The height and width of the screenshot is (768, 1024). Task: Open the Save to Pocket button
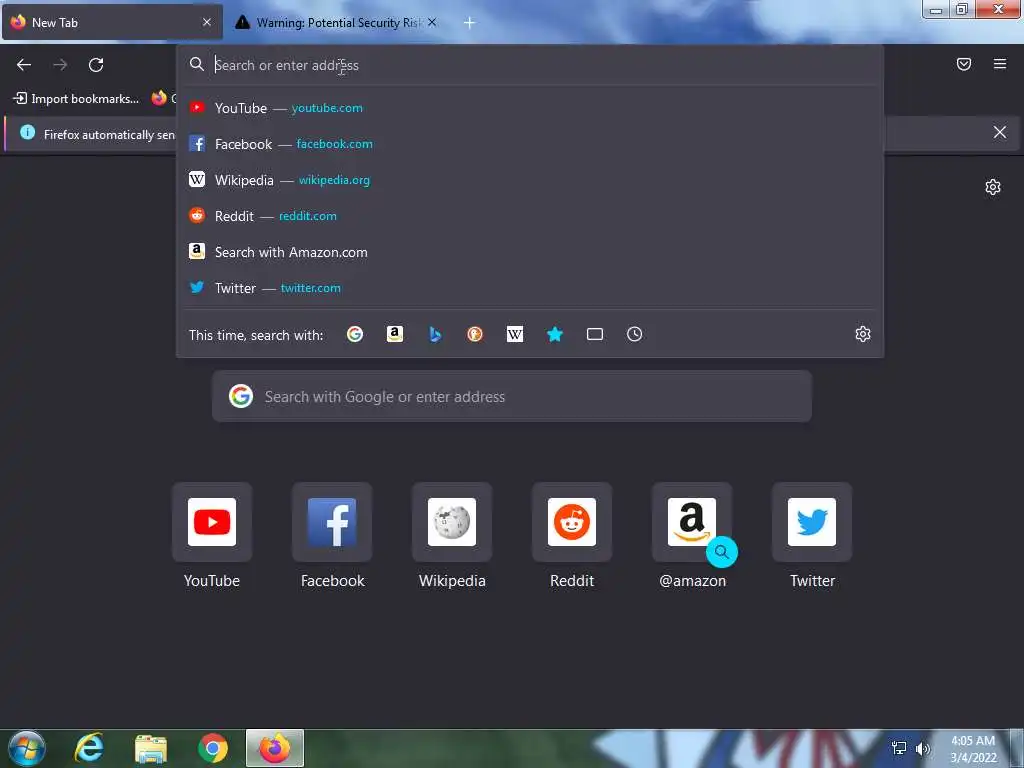964,64
